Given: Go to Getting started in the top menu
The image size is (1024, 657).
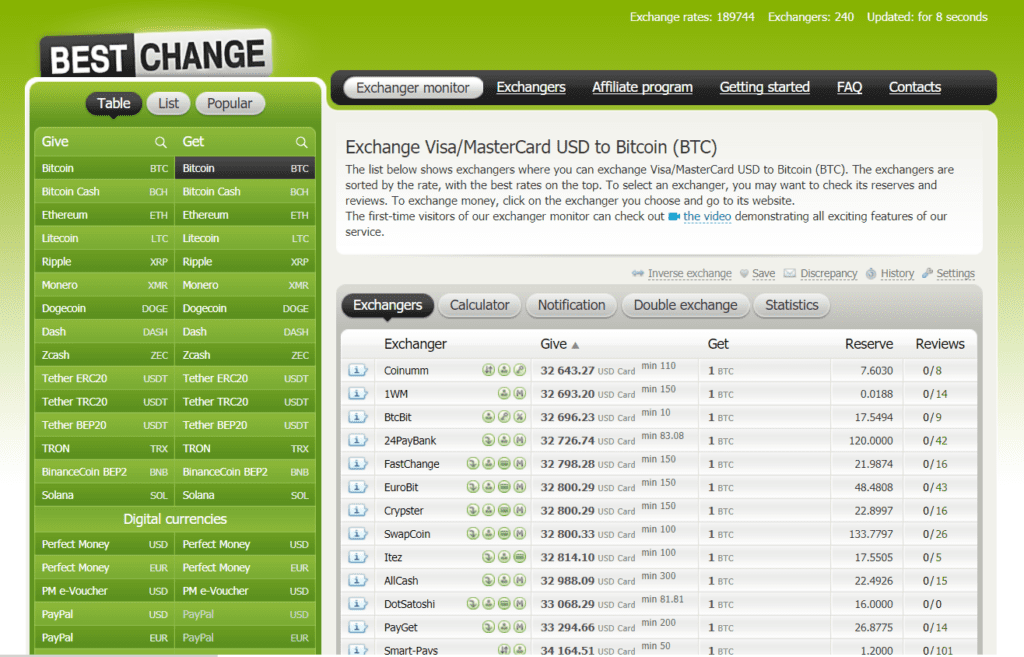Looking at the screenshot, I should 764,88.
